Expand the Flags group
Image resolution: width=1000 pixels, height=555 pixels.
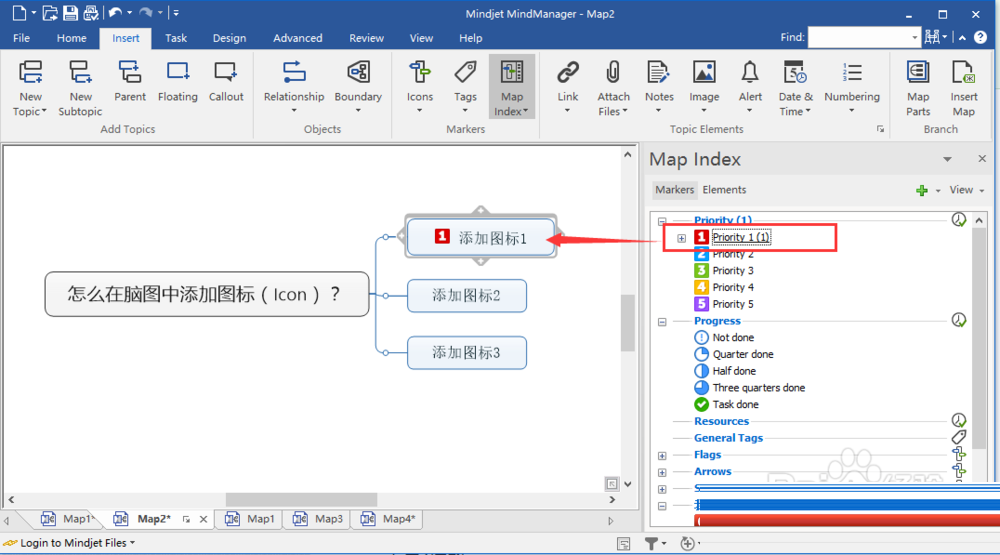[662, 455]
